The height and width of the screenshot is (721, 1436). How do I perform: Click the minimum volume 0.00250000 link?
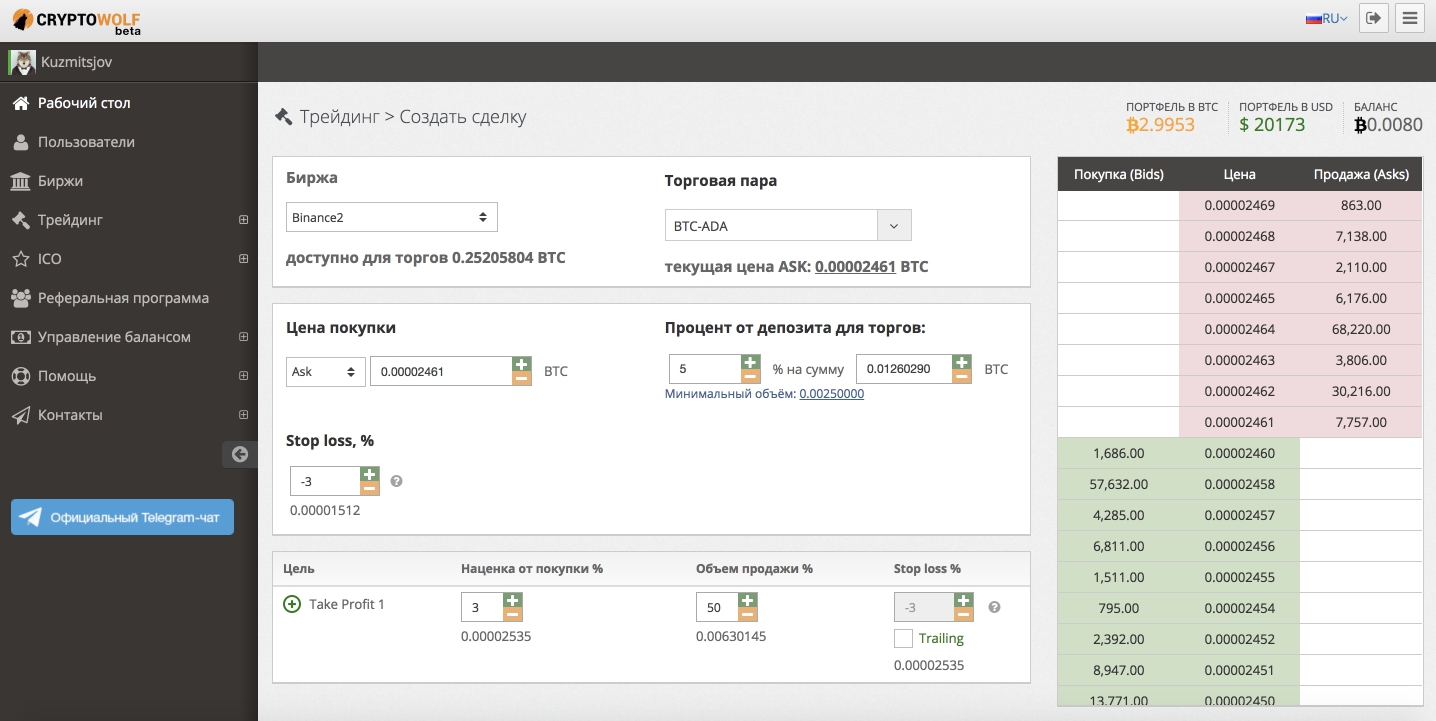pyautogui.click(x=831, y=394)
